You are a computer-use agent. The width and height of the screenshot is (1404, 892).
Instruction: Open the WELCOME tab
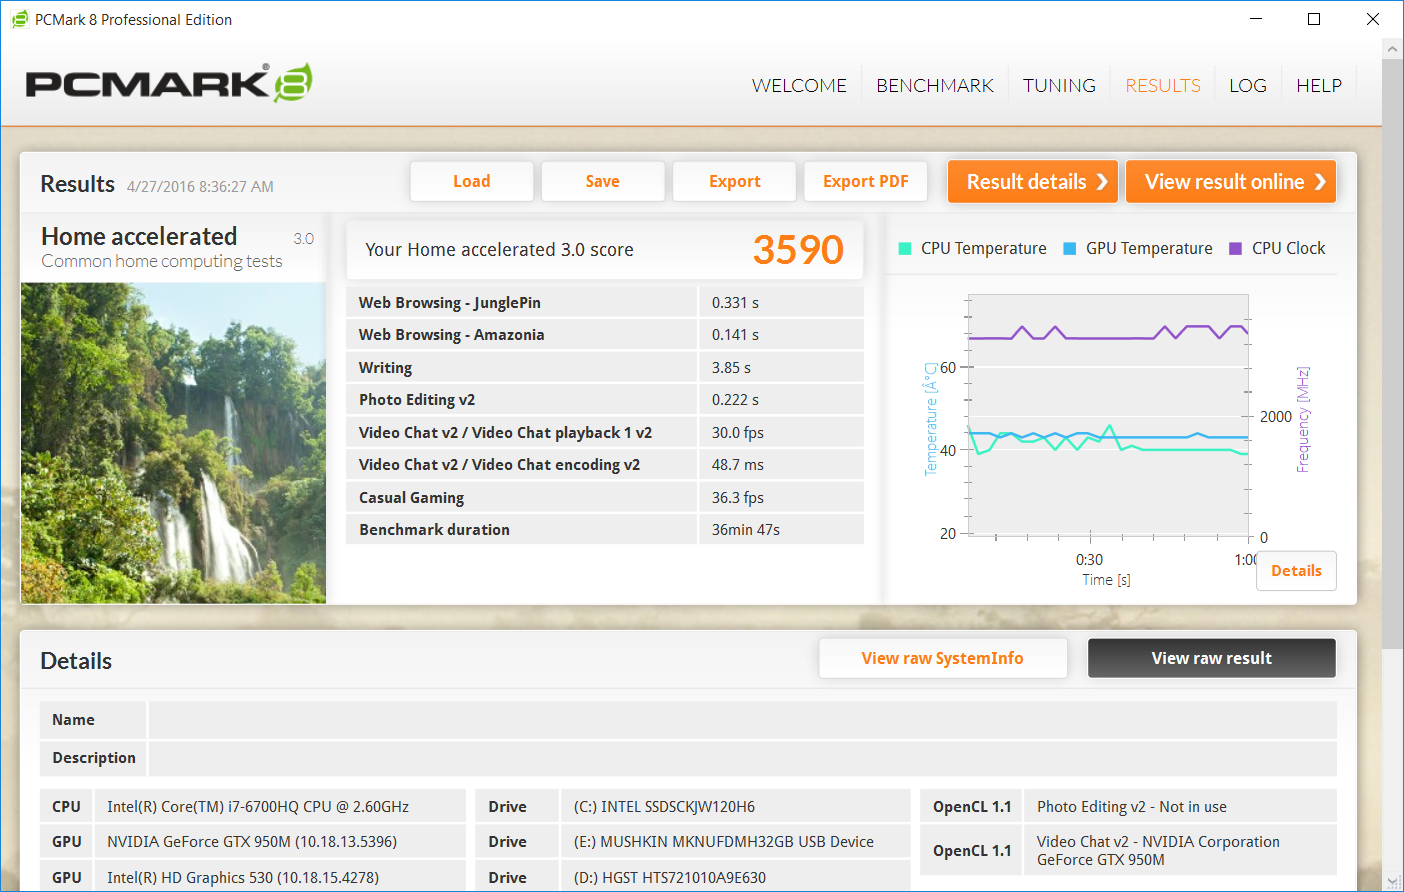coord(799,86)
